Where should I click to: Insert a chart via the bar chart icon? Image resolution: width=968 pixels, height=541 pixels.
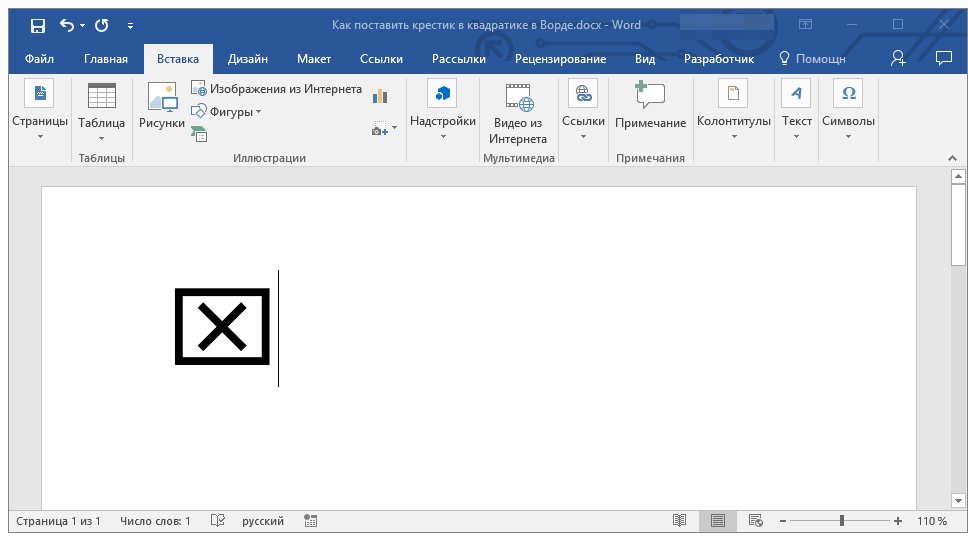tap(380, 96)
